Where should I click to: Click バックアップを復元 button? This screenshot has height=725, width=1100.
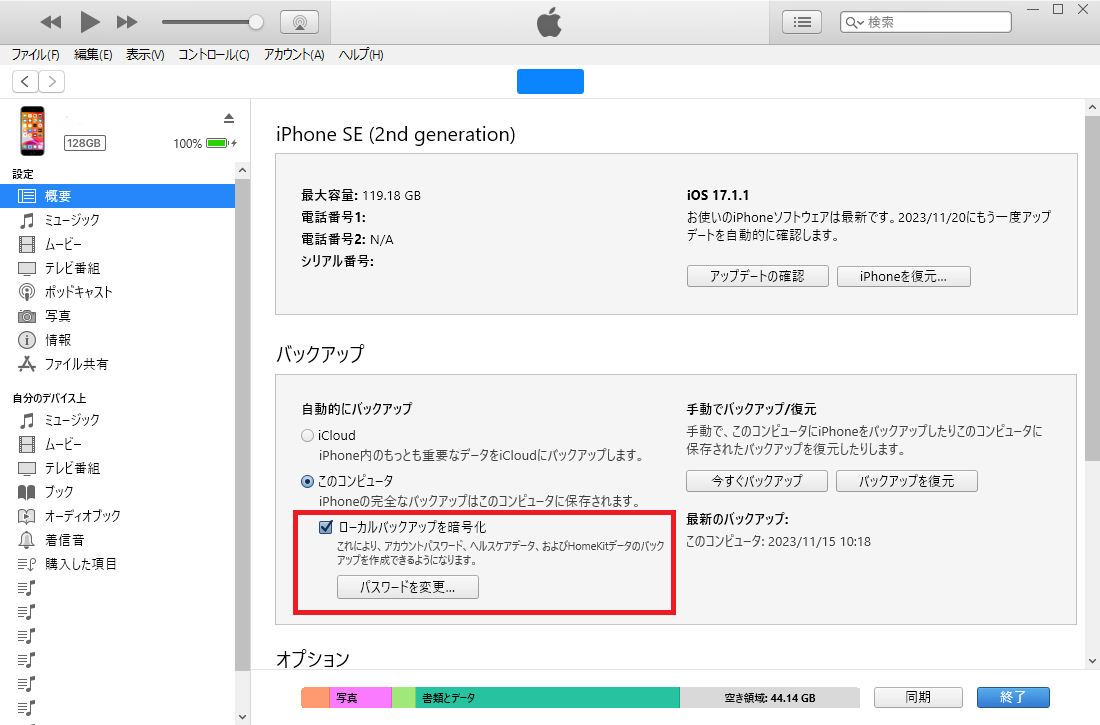[x=906, y=481]
